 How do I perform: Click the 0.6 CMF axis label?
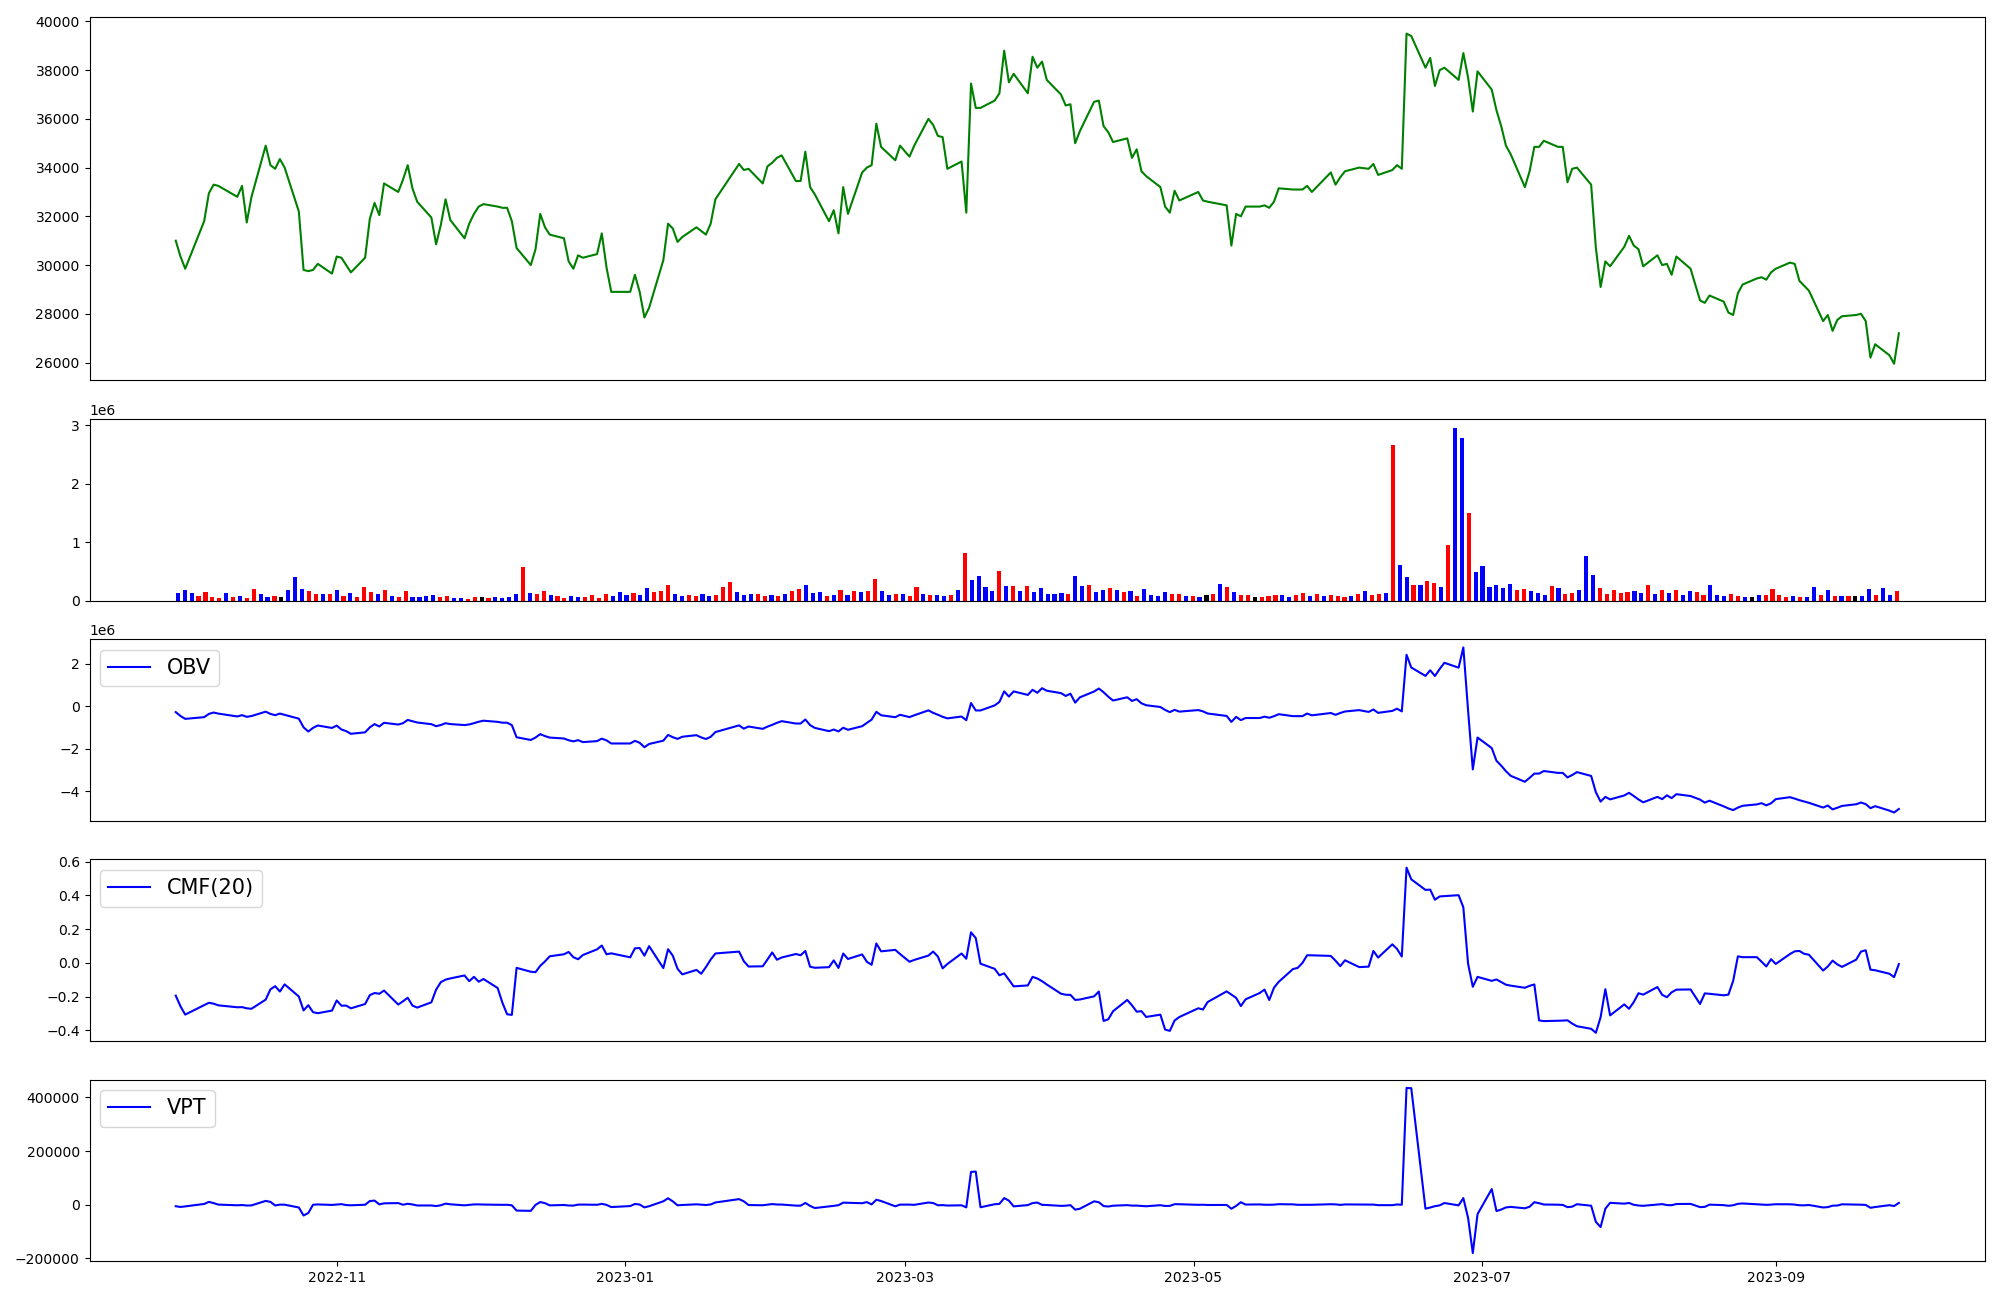coord(69,862)
